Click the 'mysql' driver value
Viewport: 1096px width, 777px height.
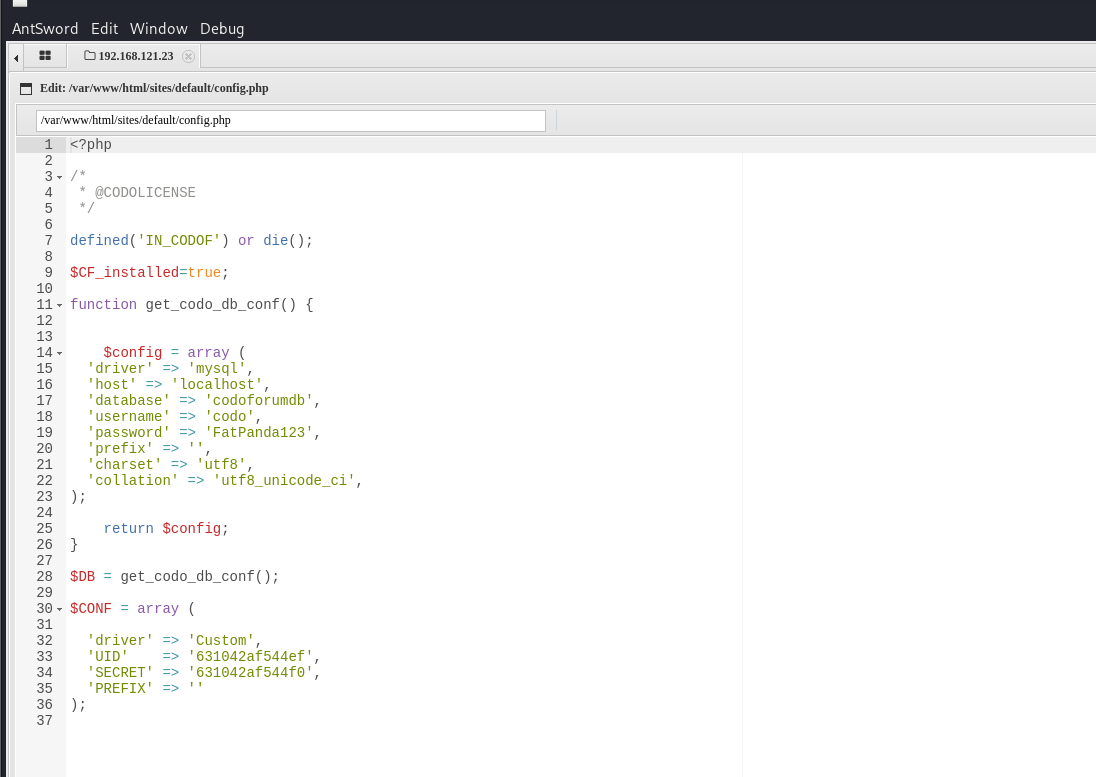tap(217, 368)
